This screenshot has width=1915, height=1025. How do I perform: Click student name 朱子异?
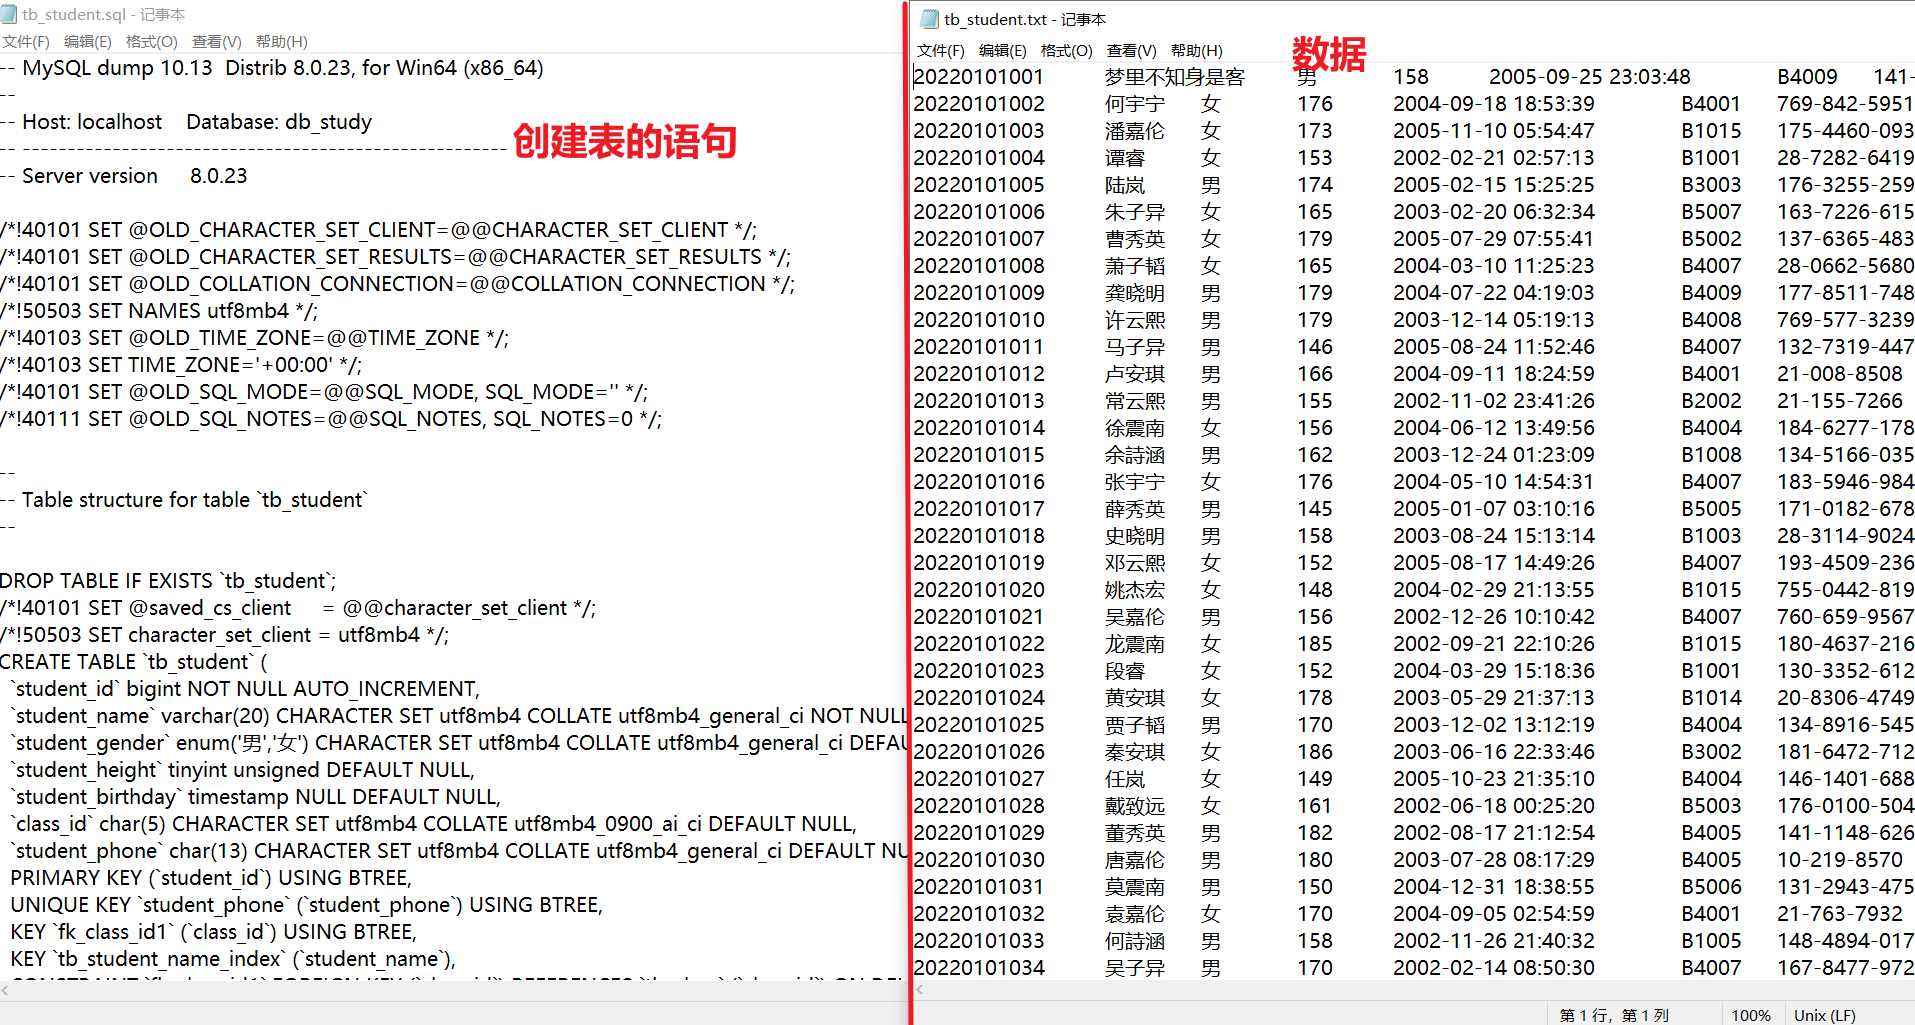point(1134,212)
